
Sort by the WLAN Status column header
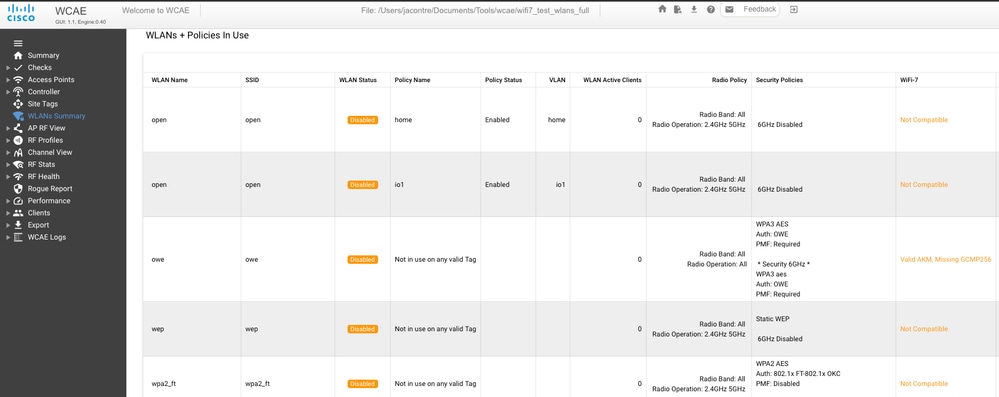point(359,80)
